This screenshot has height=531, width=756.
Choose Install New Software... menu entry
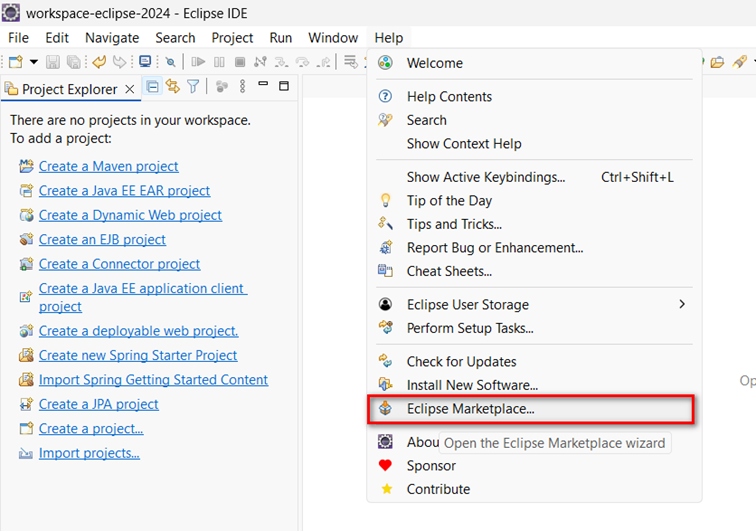(472, 385)
